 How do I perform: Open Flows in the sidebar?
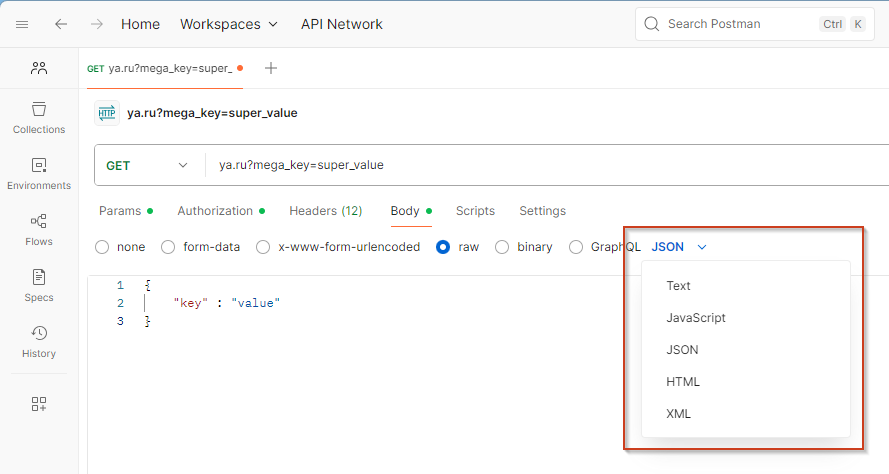point(39,230)
